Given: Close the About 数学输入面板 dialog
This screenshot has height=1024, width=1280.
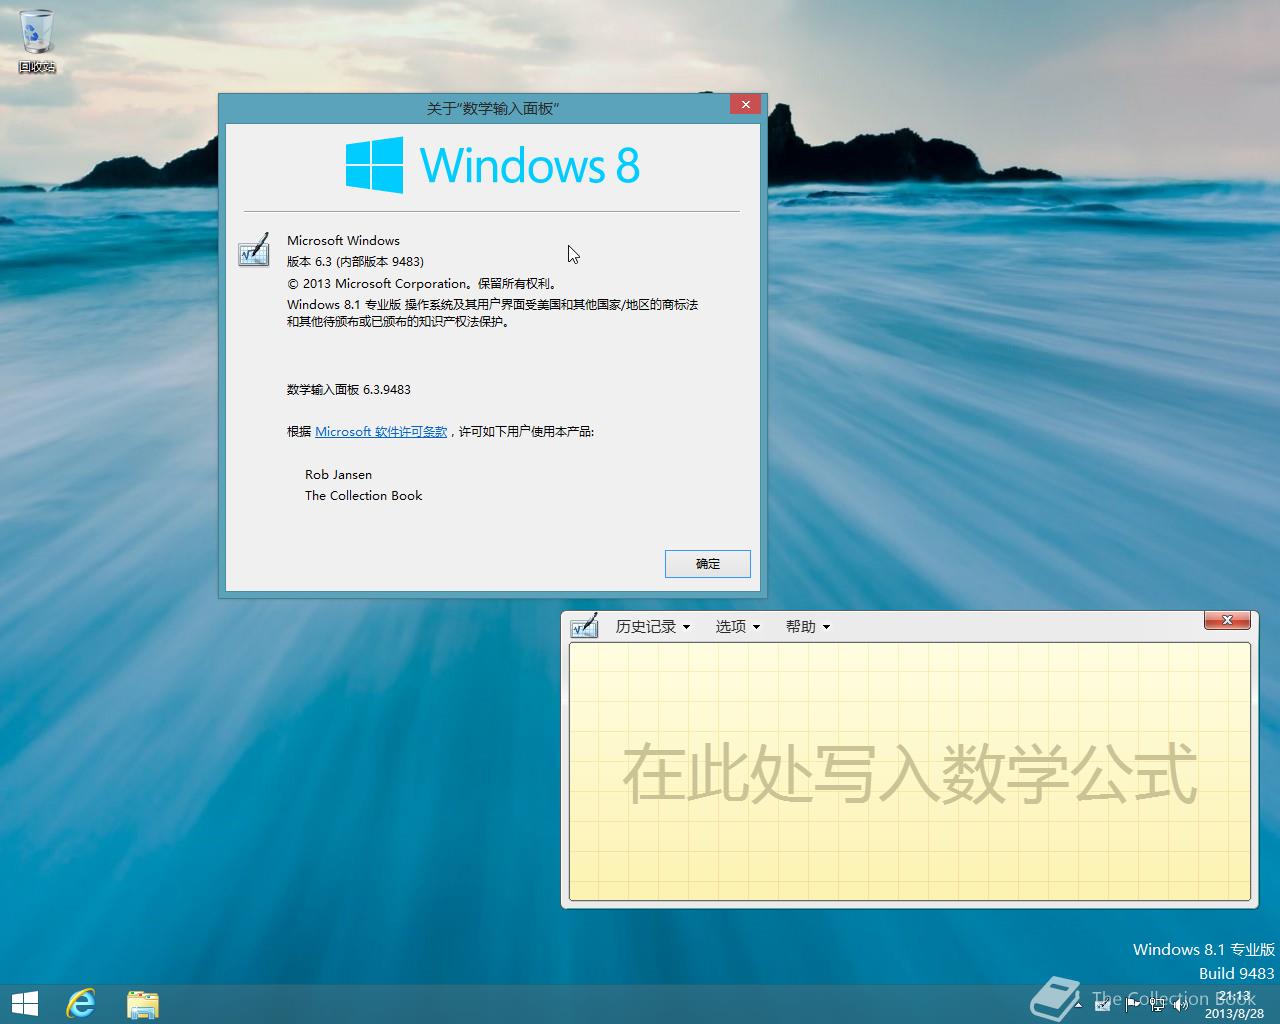Looking at the screenshot, I should [745, 104].
